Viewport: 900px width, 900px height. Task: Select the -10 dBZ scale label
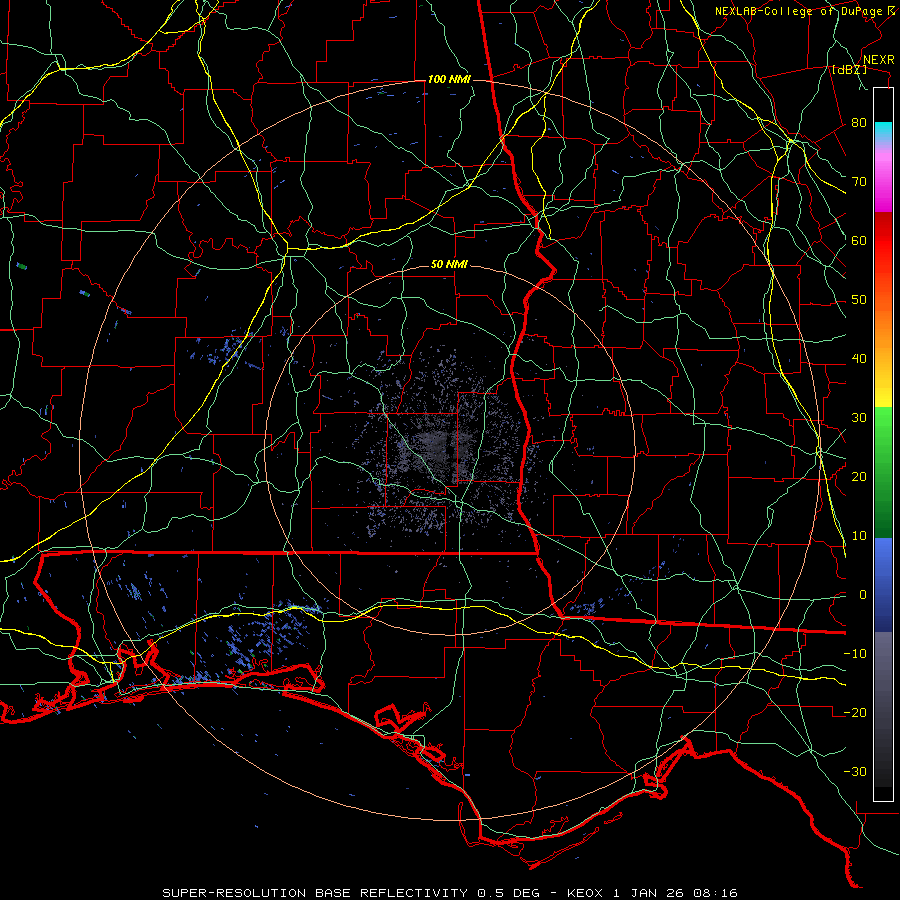point(855,654)
